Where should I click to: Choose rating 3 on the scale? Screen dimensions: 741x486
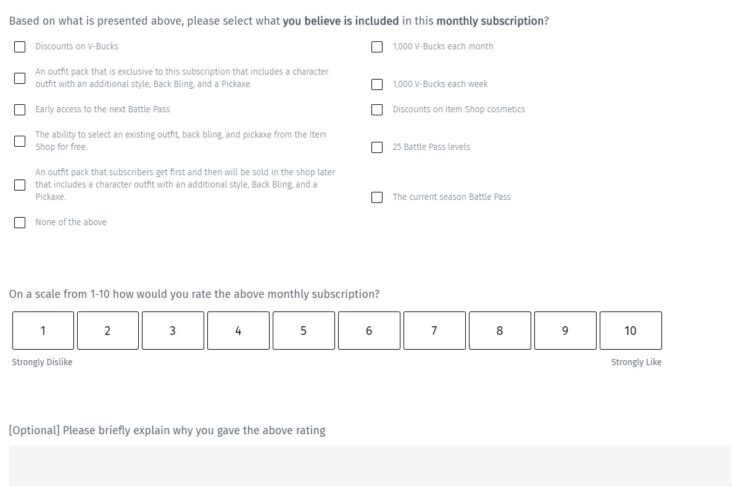click(x=173, y=330)
